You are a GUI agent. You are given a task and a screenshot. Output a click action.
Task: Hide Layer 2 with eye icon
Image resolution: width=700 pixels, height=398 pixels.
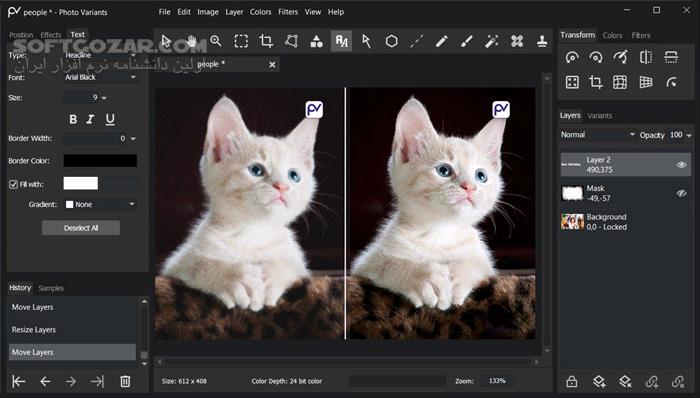(x=681, y=165)
